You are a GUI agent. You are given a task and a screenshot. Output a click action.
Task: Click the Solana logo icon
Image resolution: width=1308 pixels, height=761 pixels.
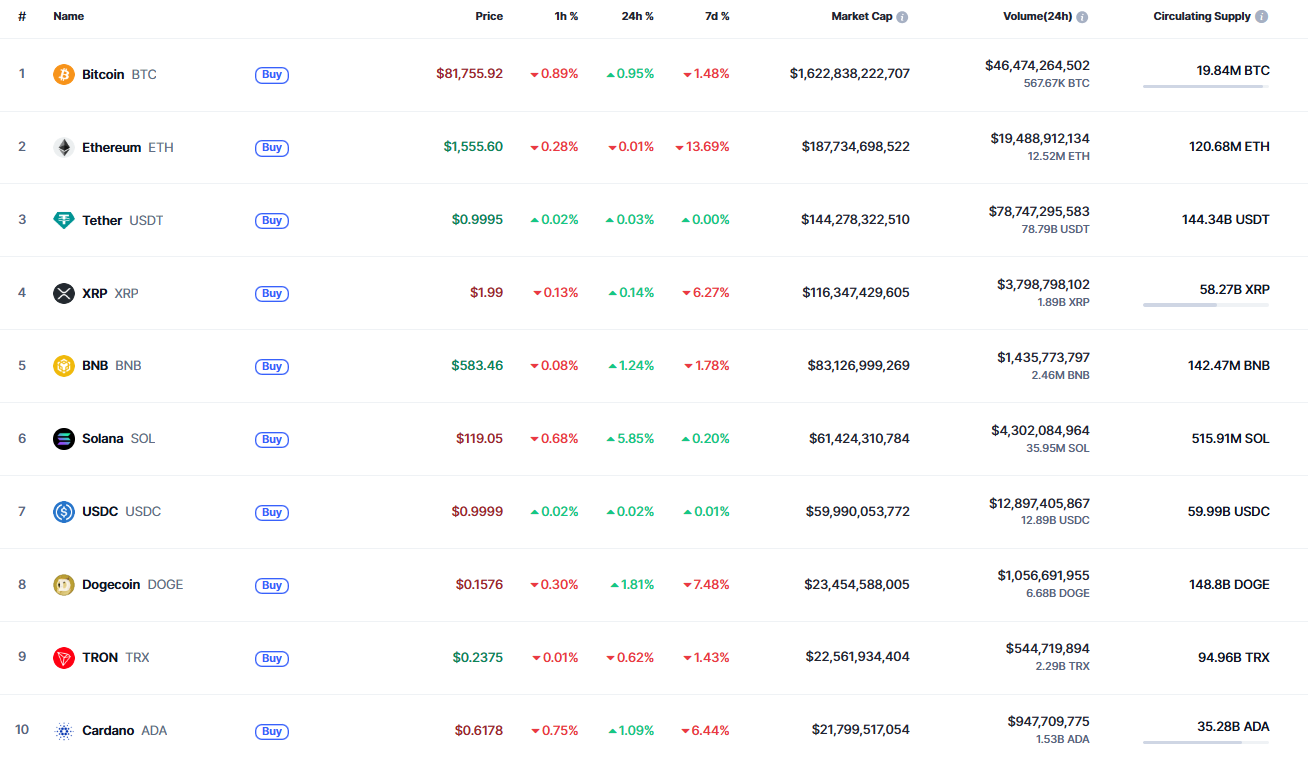(x=64, y=439)
